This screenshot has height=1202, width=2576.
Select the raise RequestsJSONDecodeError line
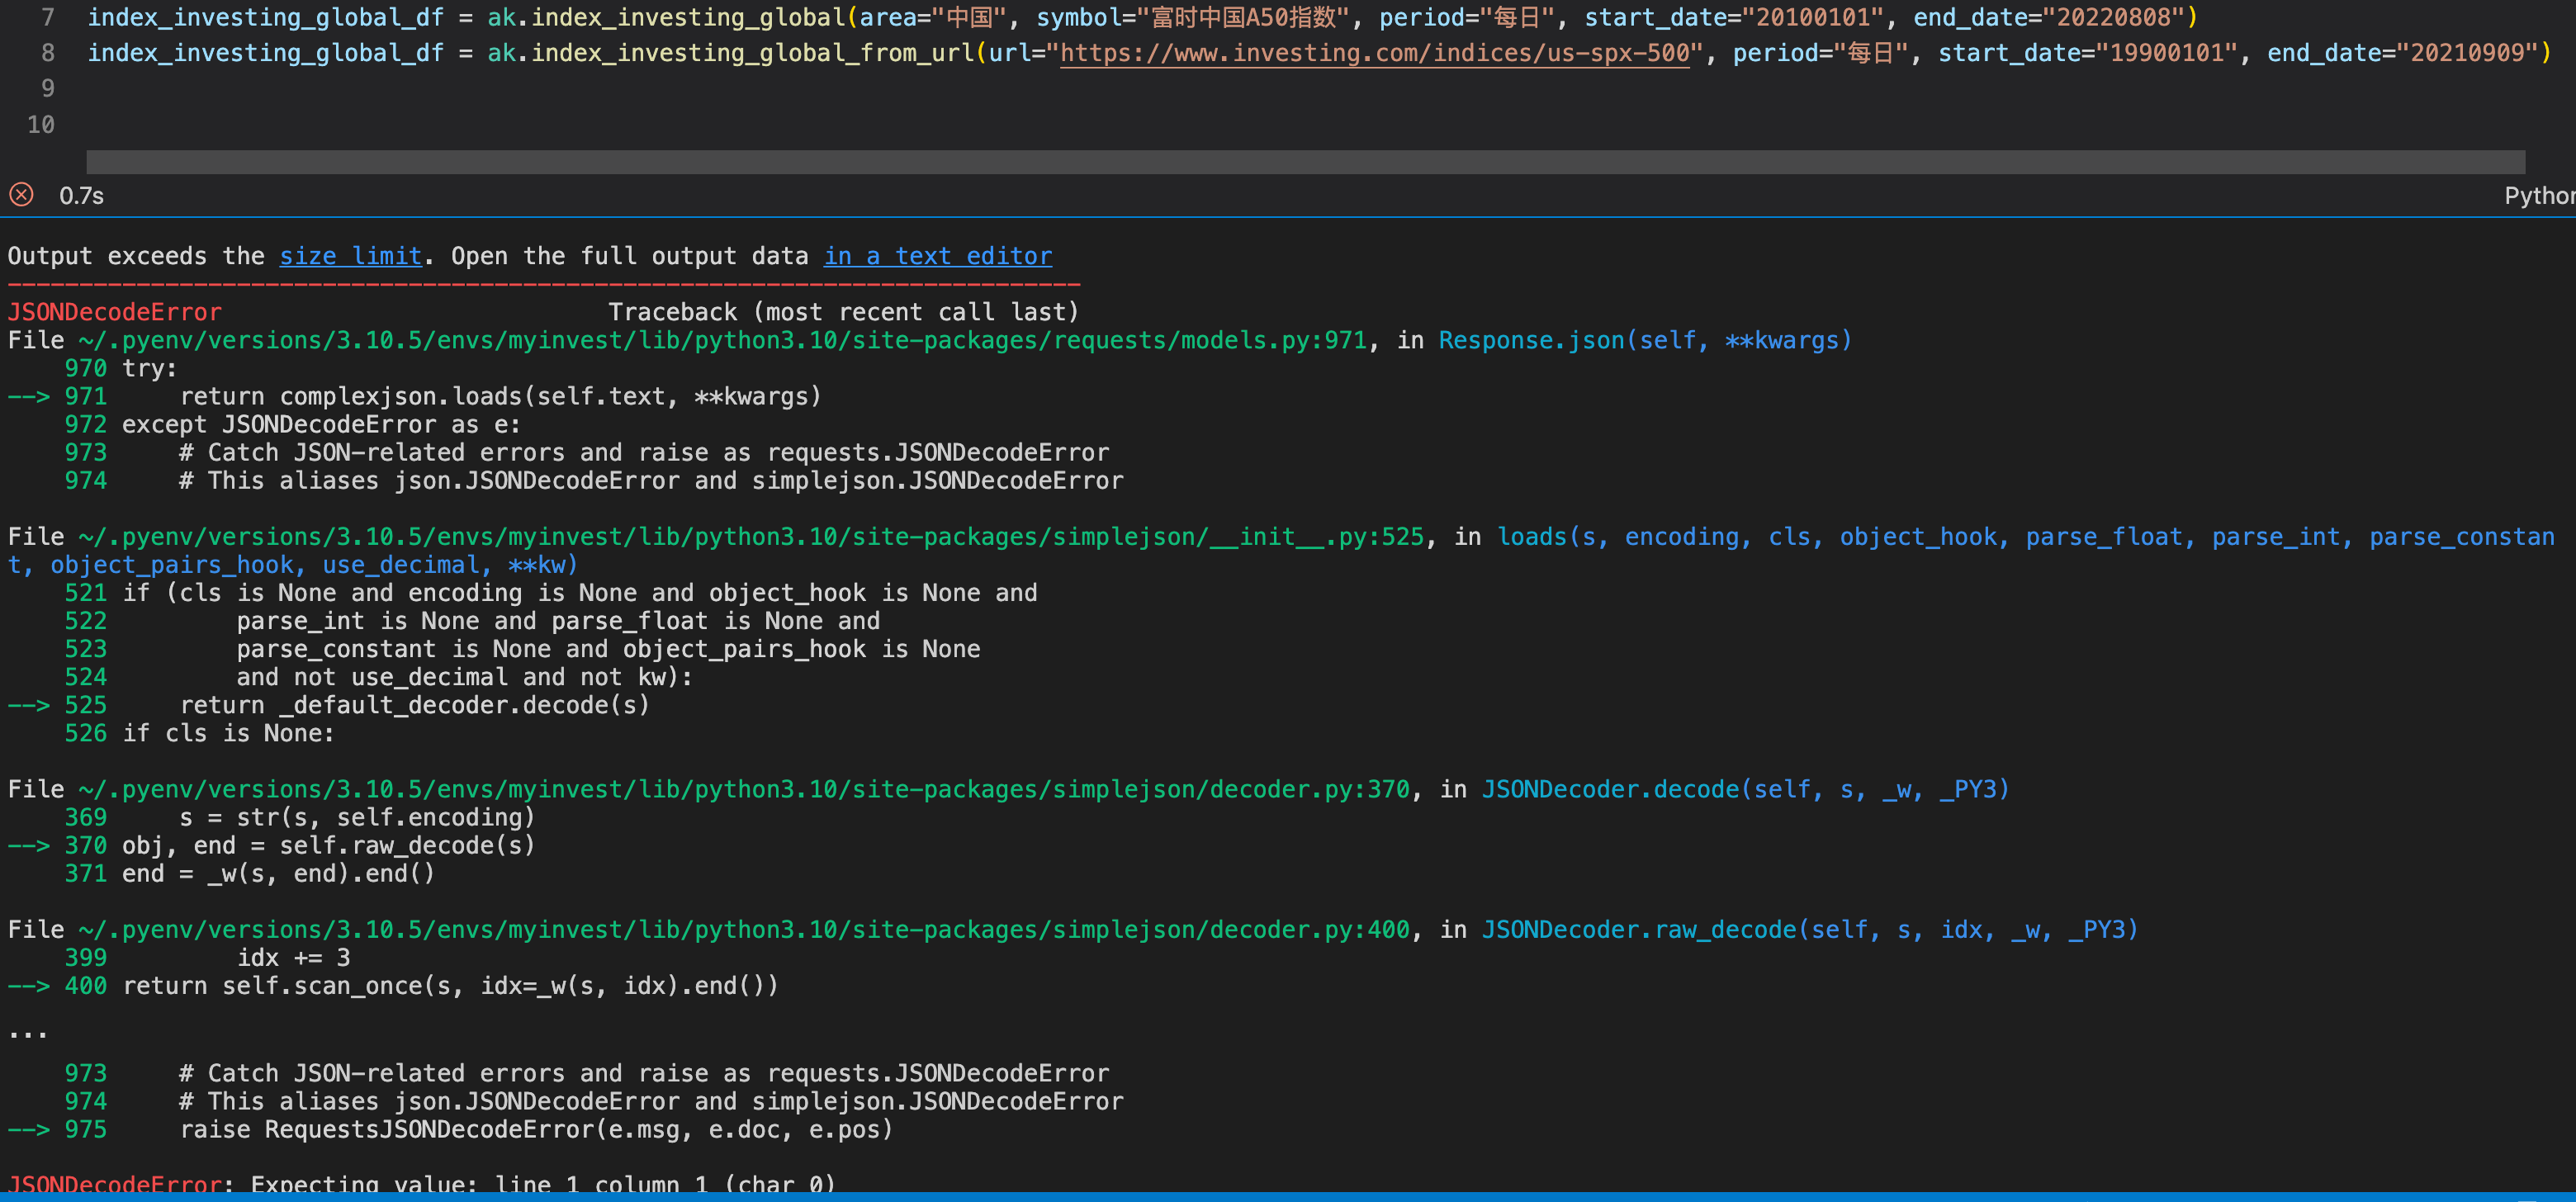pyautogui.click(x=537, y=1129)
